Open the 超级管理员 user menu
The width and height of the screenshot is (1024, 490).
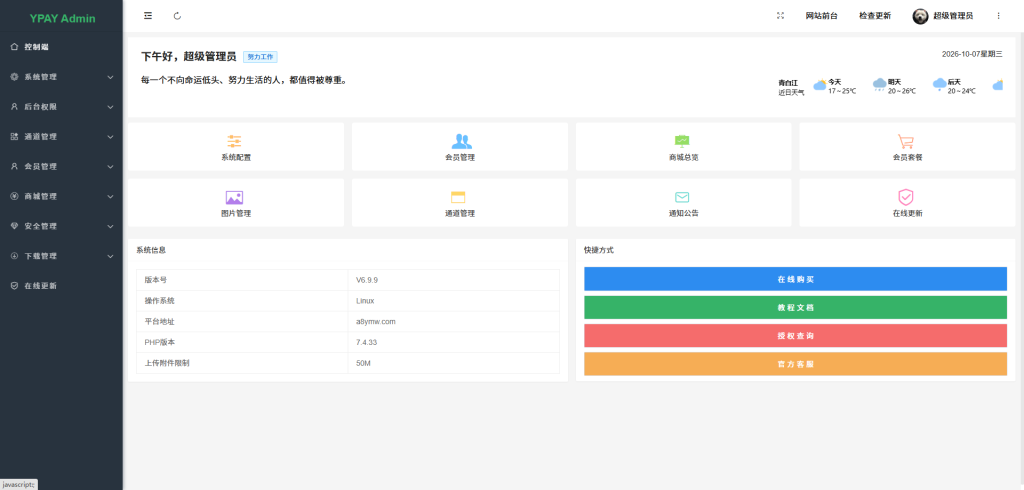(x=953, y=16)
